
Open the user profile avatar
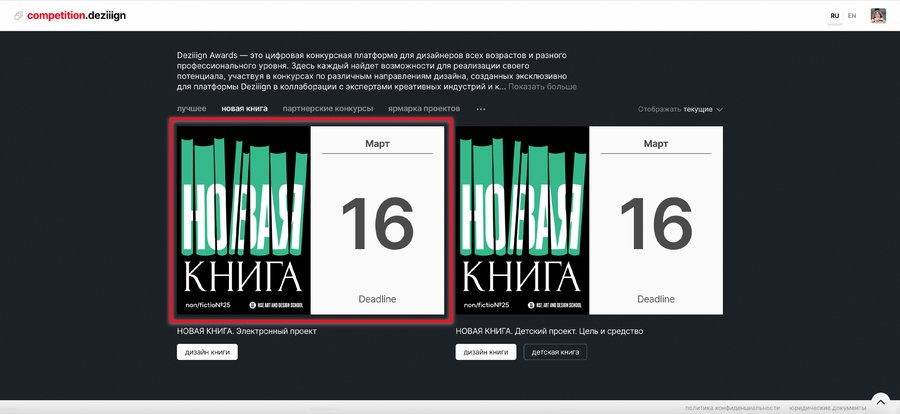pyautogui.click(x=878, y=16)
